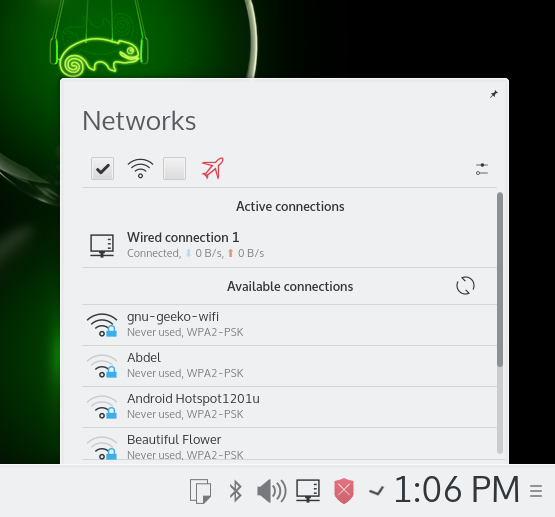
Task: Select the gnu-geeko-wifi network
Action: [x=289, y=324]
